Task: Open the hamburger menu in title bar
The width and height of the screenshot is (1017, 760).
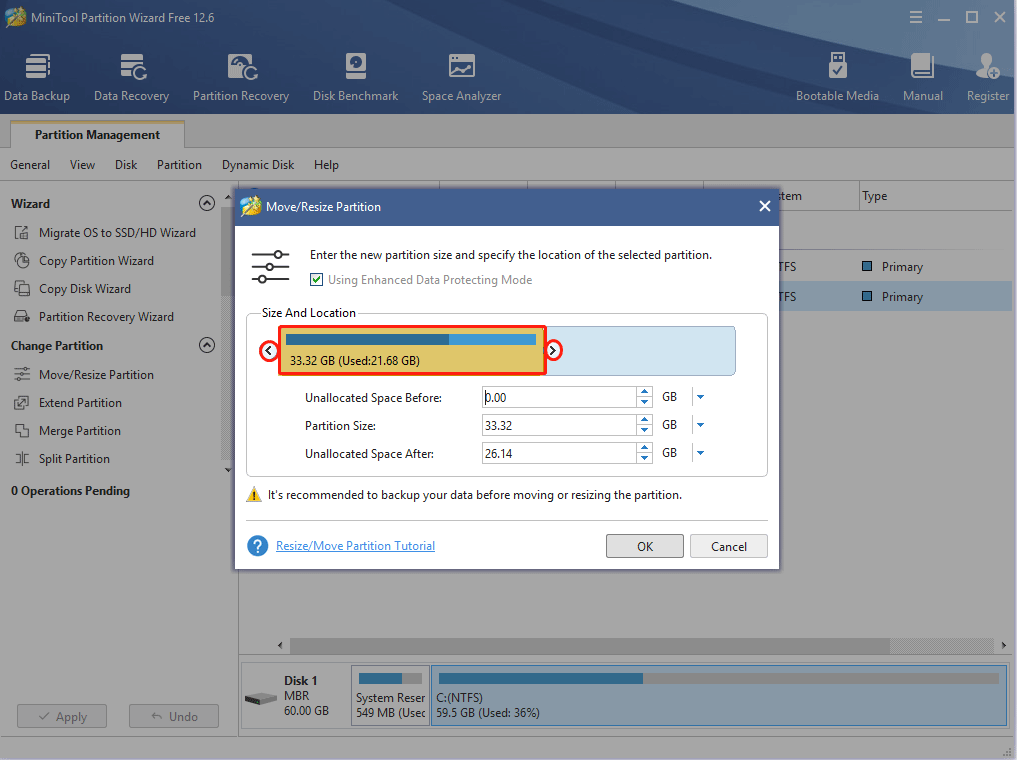Action: (x=916, y=17)
